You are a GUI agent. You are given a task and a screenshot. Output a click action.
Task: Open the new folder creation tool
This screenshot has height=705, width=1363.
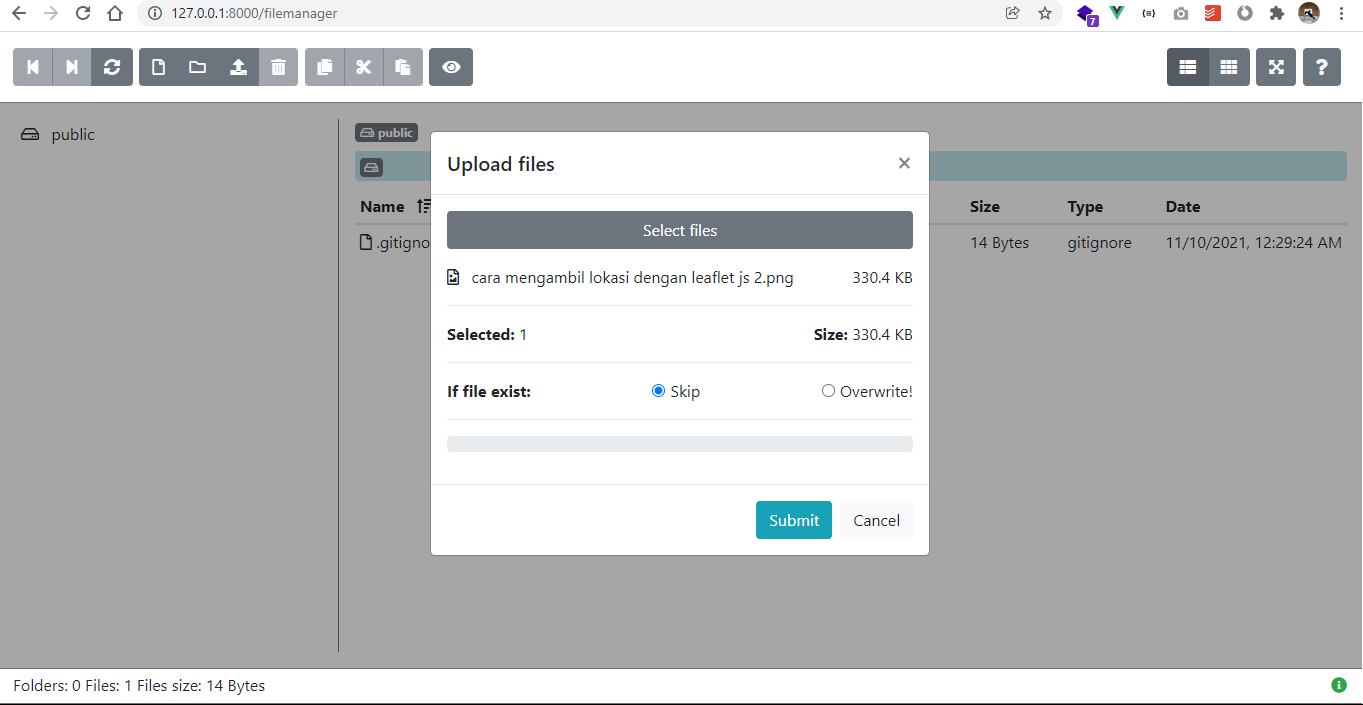point(197,66)
